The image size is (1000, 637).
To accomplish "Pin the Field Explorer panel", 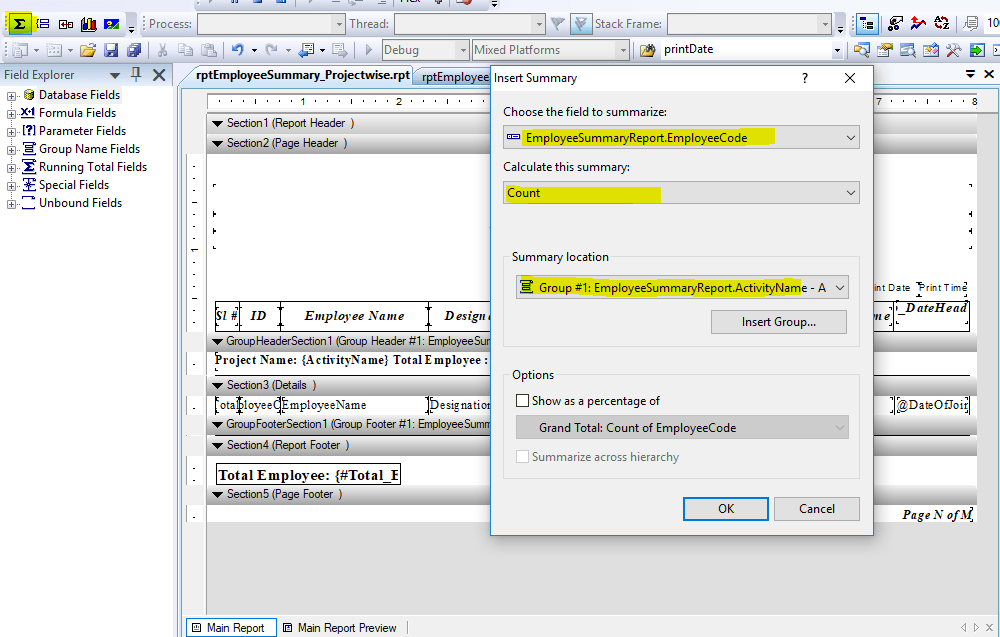I will click(137, 74).
